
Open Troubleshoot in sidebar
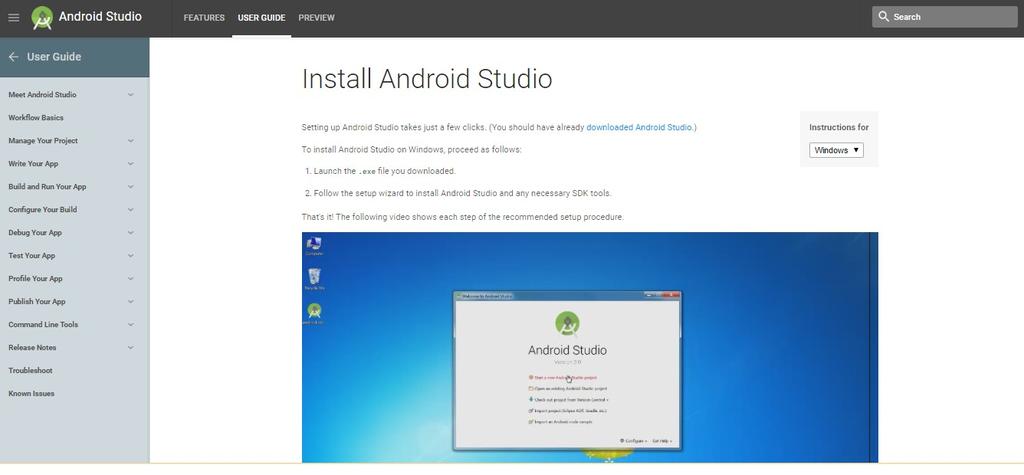(30, 370)
